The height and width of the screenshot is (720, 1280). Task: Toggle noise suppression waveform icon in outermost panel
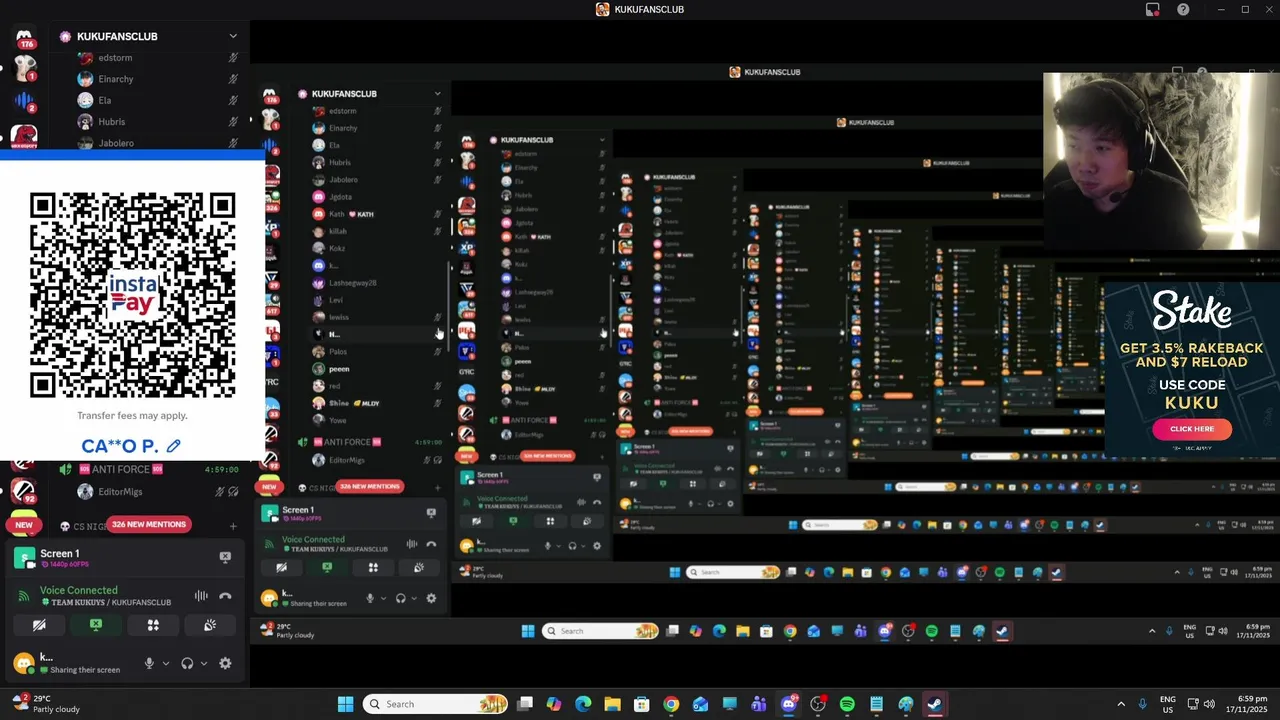201,596
